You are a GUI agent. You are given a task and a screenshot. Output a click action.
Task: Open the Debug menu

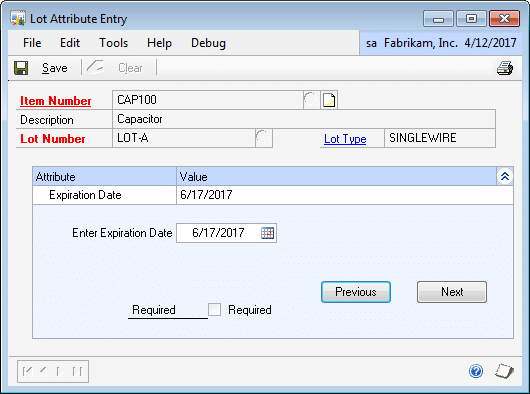pyautogui.click(x=208, y=43)
